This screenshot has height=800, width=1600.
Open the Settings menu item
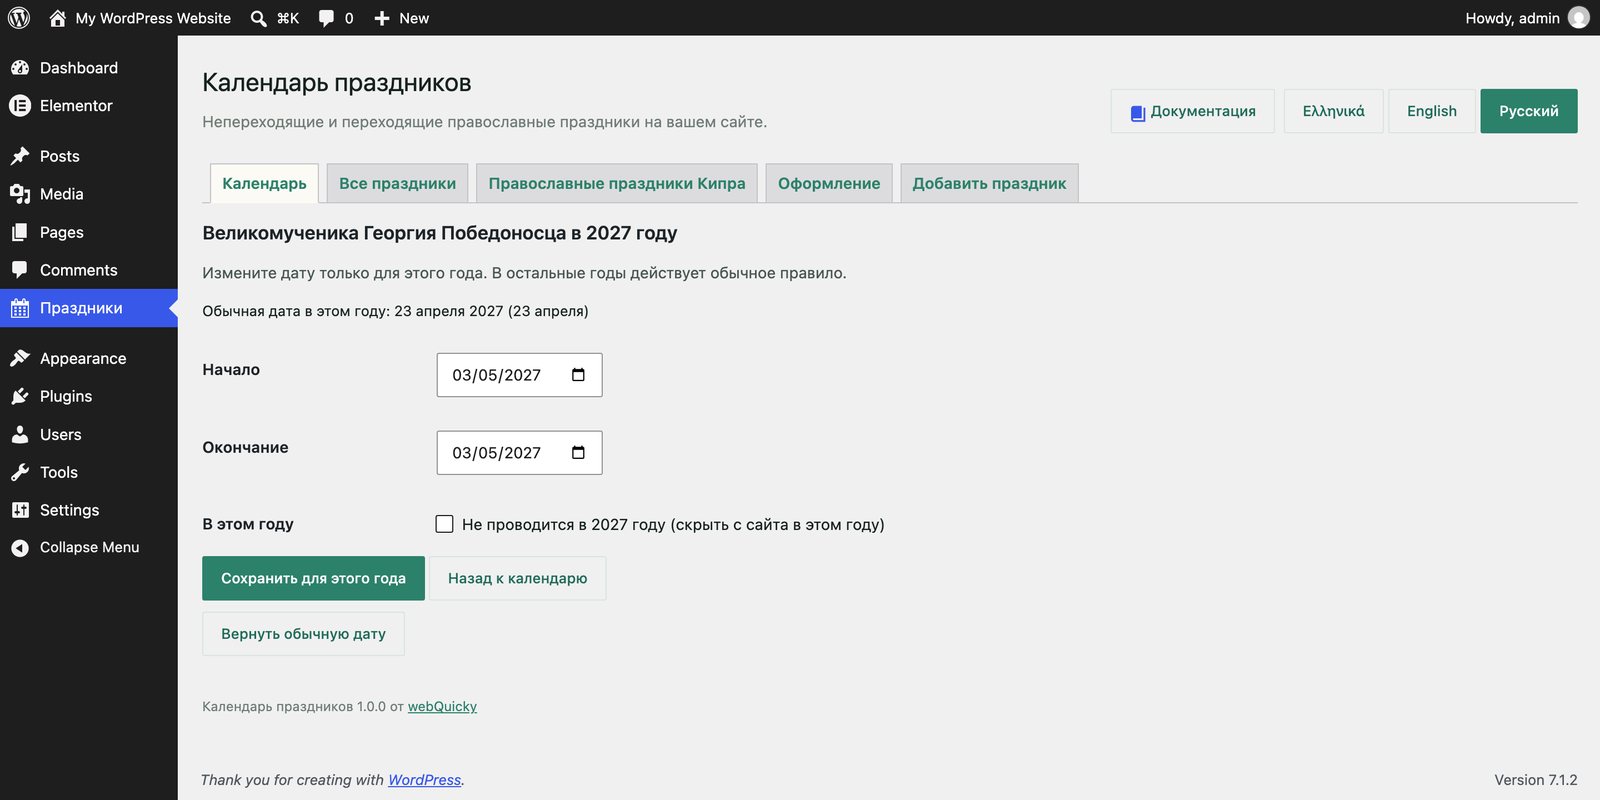click(89, 510)
